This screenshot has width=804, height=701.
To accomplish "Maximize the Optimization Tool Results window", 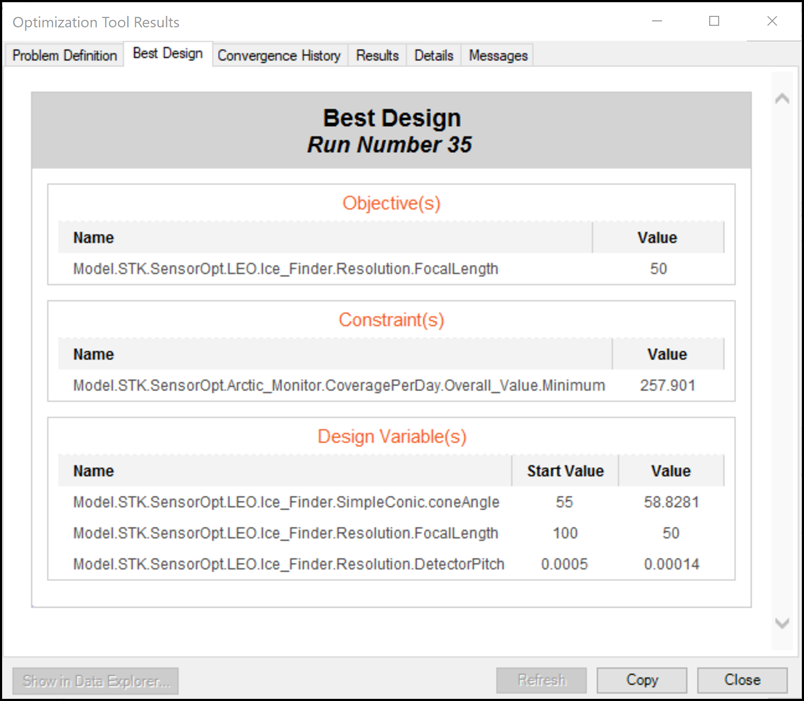I will click(x=714, y=21).
